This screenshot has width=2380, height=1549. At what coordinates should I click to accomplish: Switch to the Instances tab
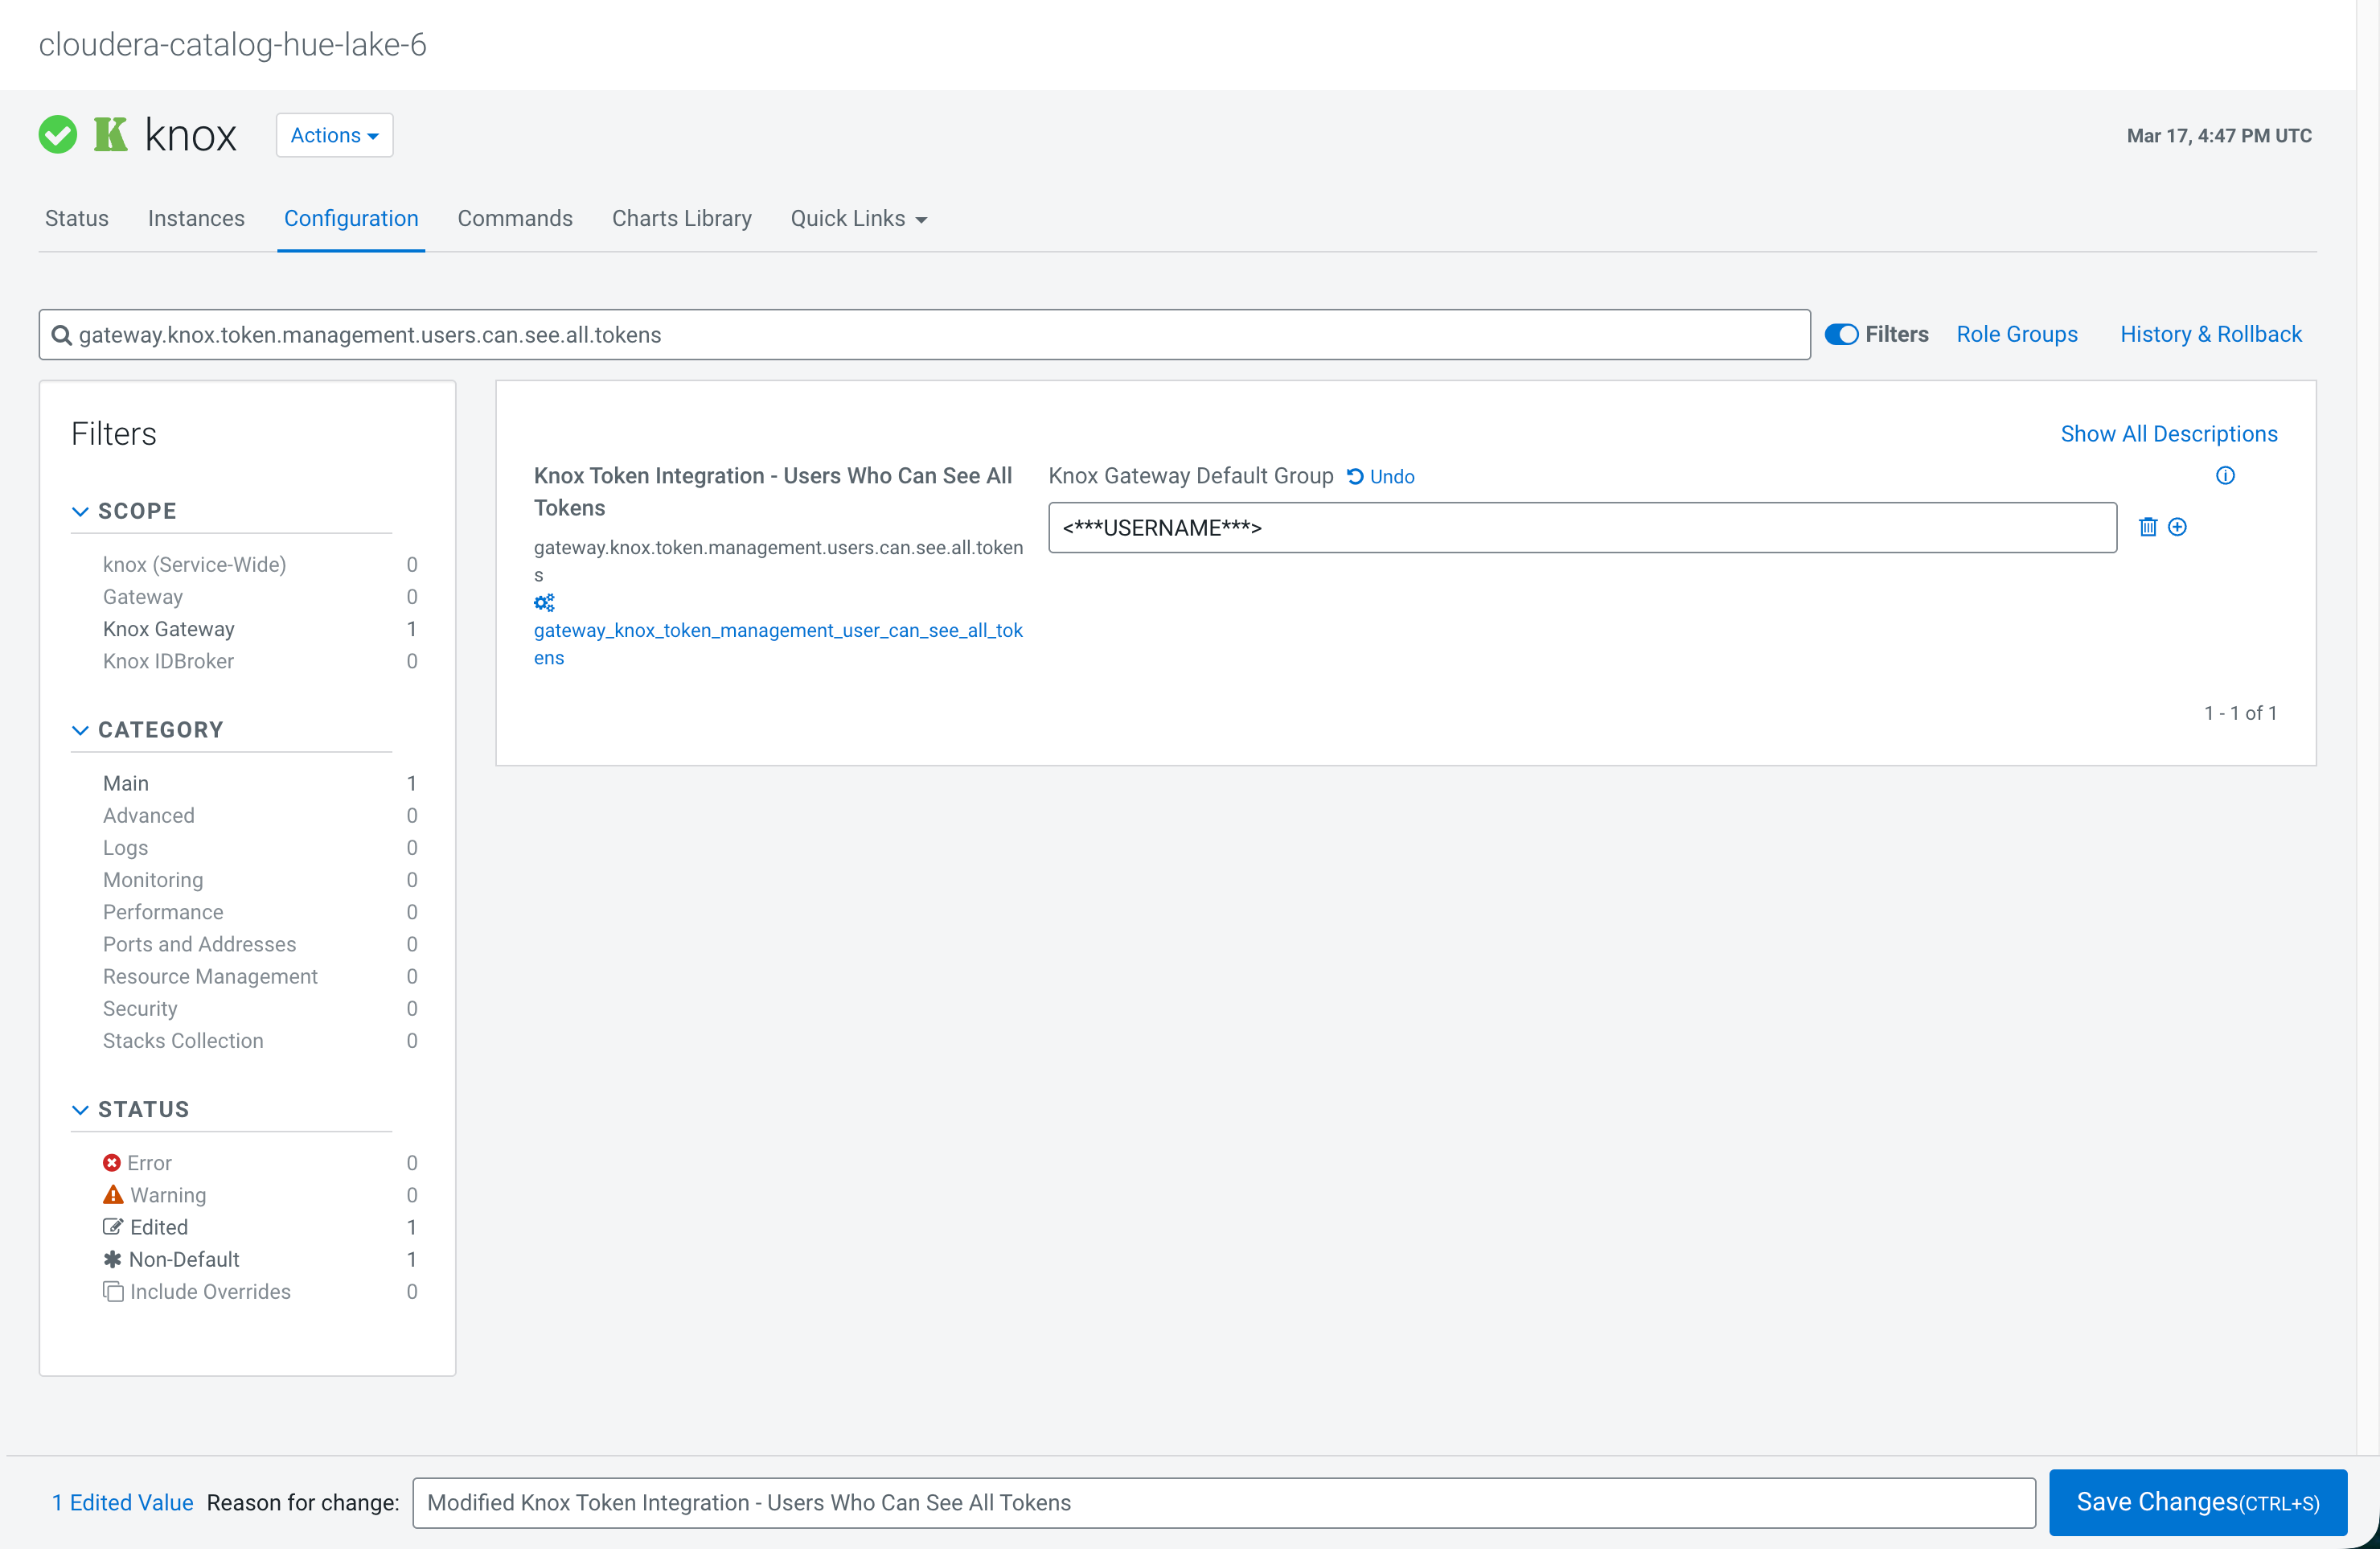click(196, 218)
